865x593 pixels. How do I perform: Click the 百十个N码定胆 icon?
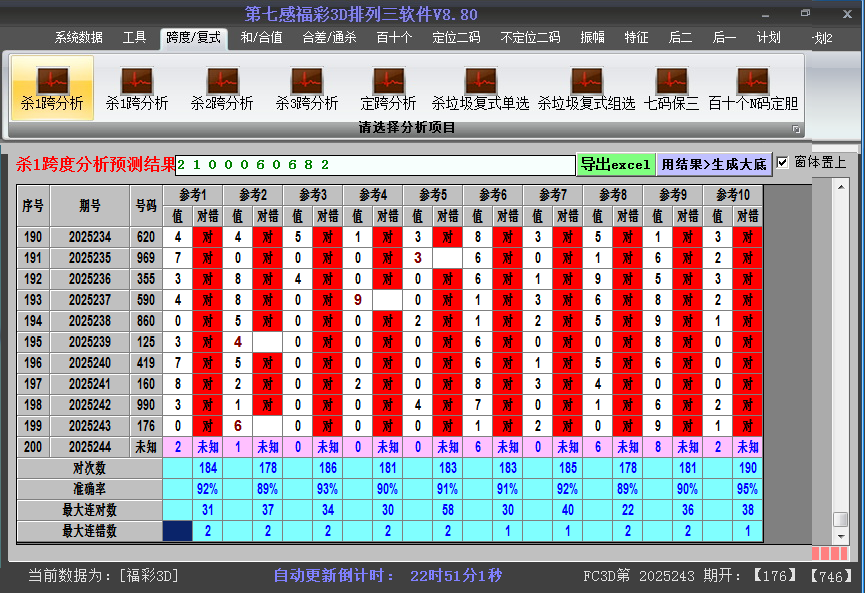click(x=753, y=88)
